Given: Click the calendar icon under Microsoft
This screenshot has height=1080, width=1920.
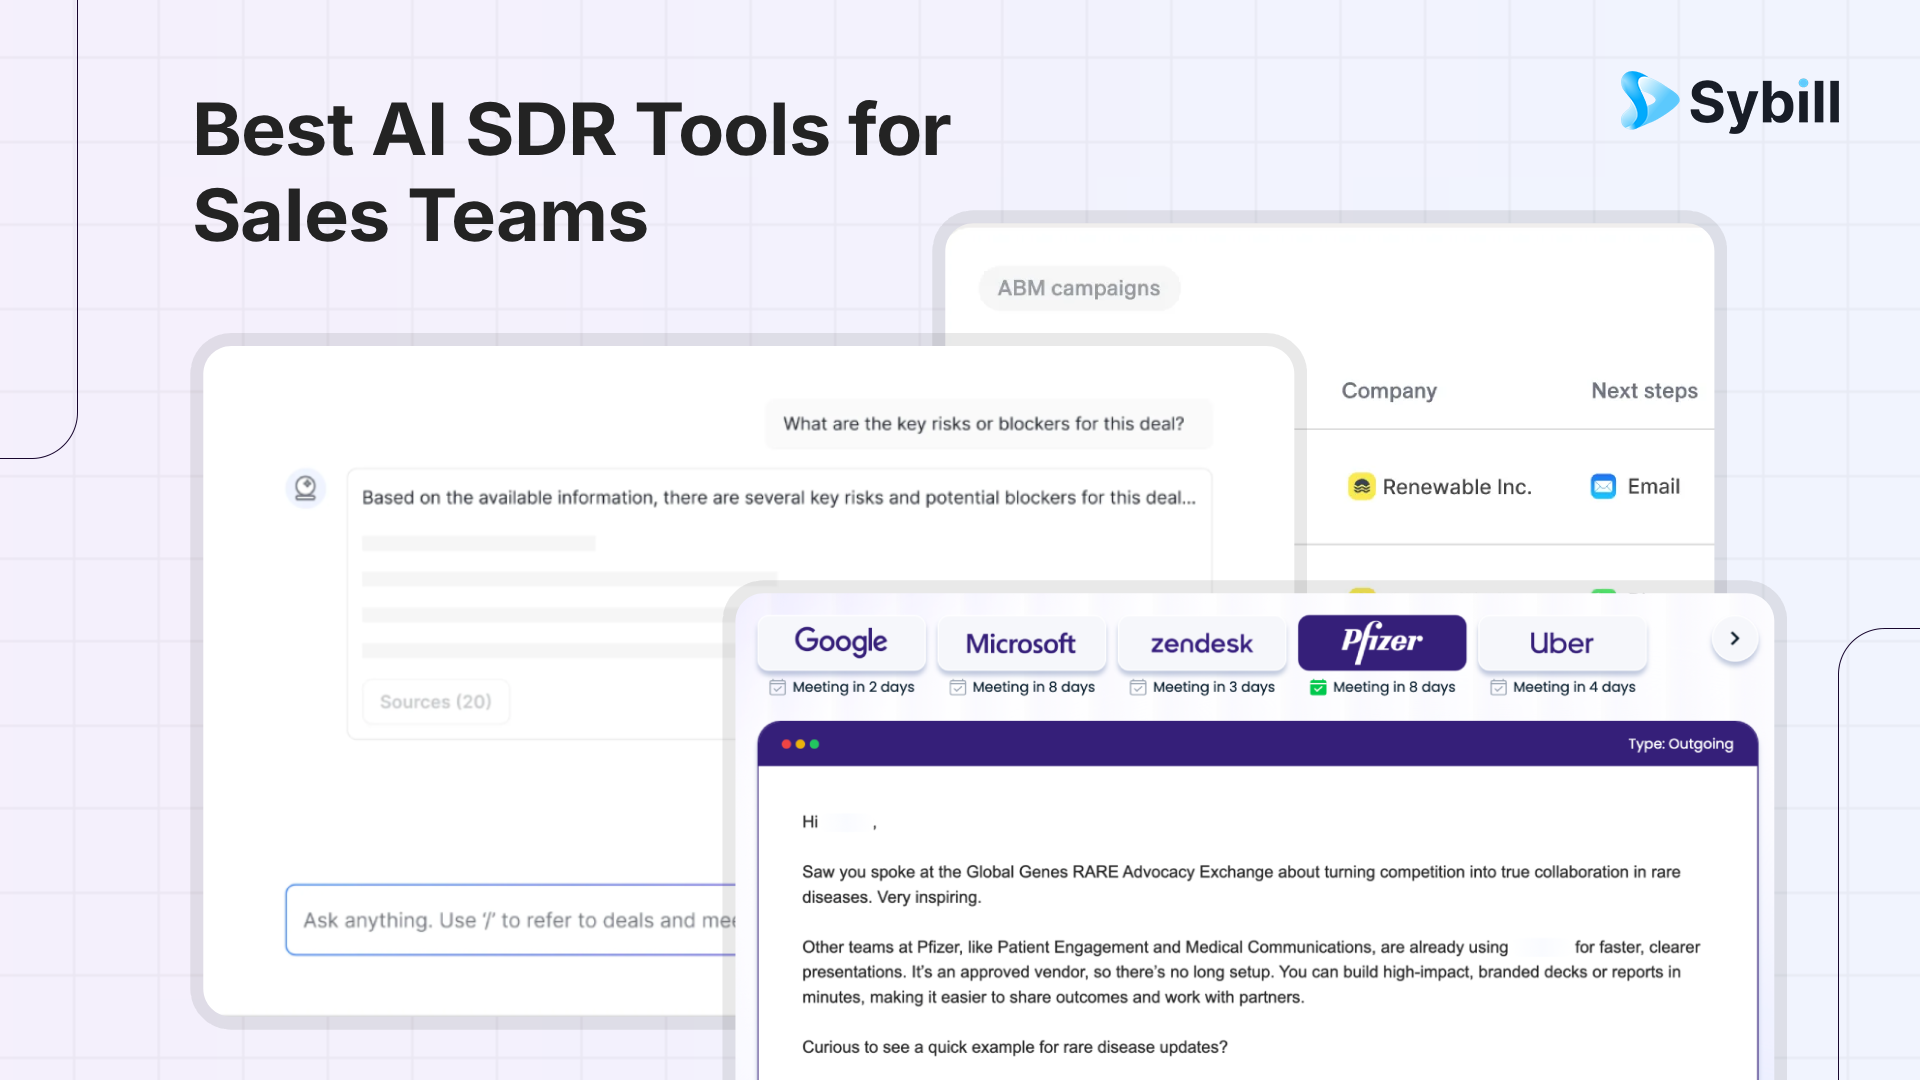Looking at the screenshot, I should [x=957, y=687].
